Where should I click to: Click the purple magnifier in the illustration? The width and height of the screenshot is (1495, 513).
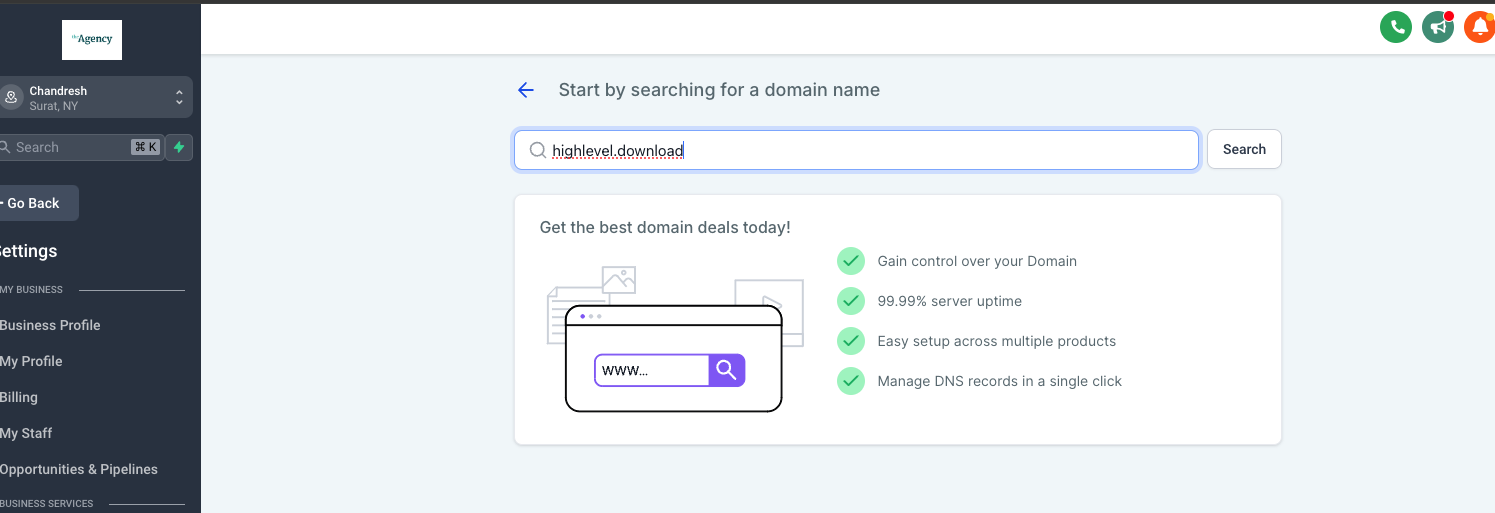(x=727, y=370)
